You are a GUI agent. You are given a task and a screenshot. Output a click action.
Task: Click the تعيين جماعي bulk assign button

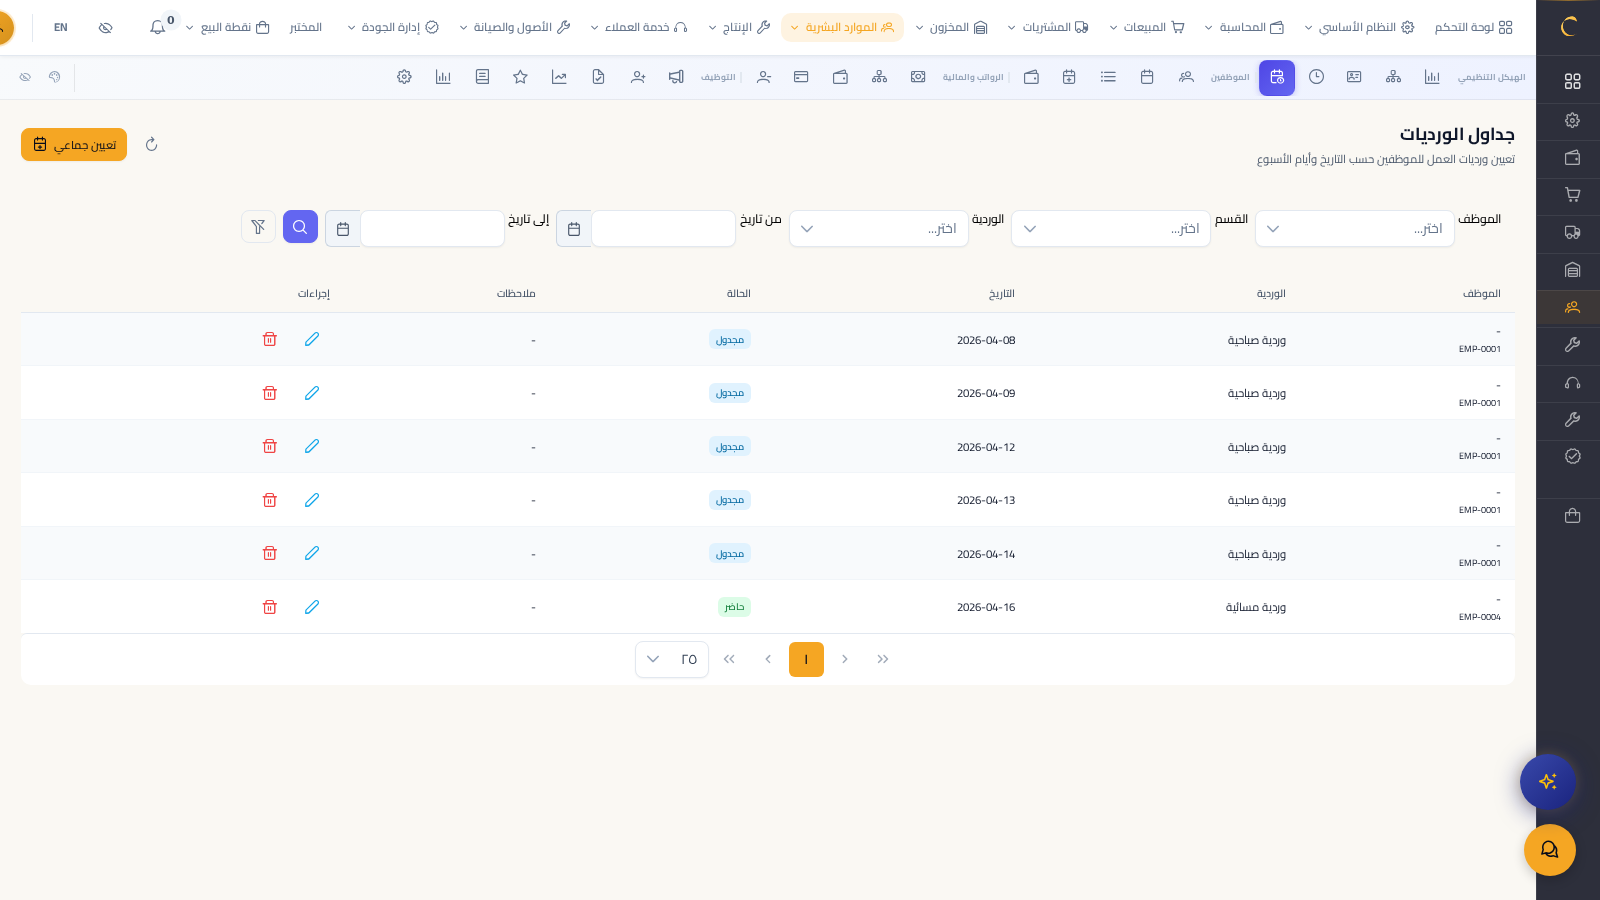tap(74, 144)
